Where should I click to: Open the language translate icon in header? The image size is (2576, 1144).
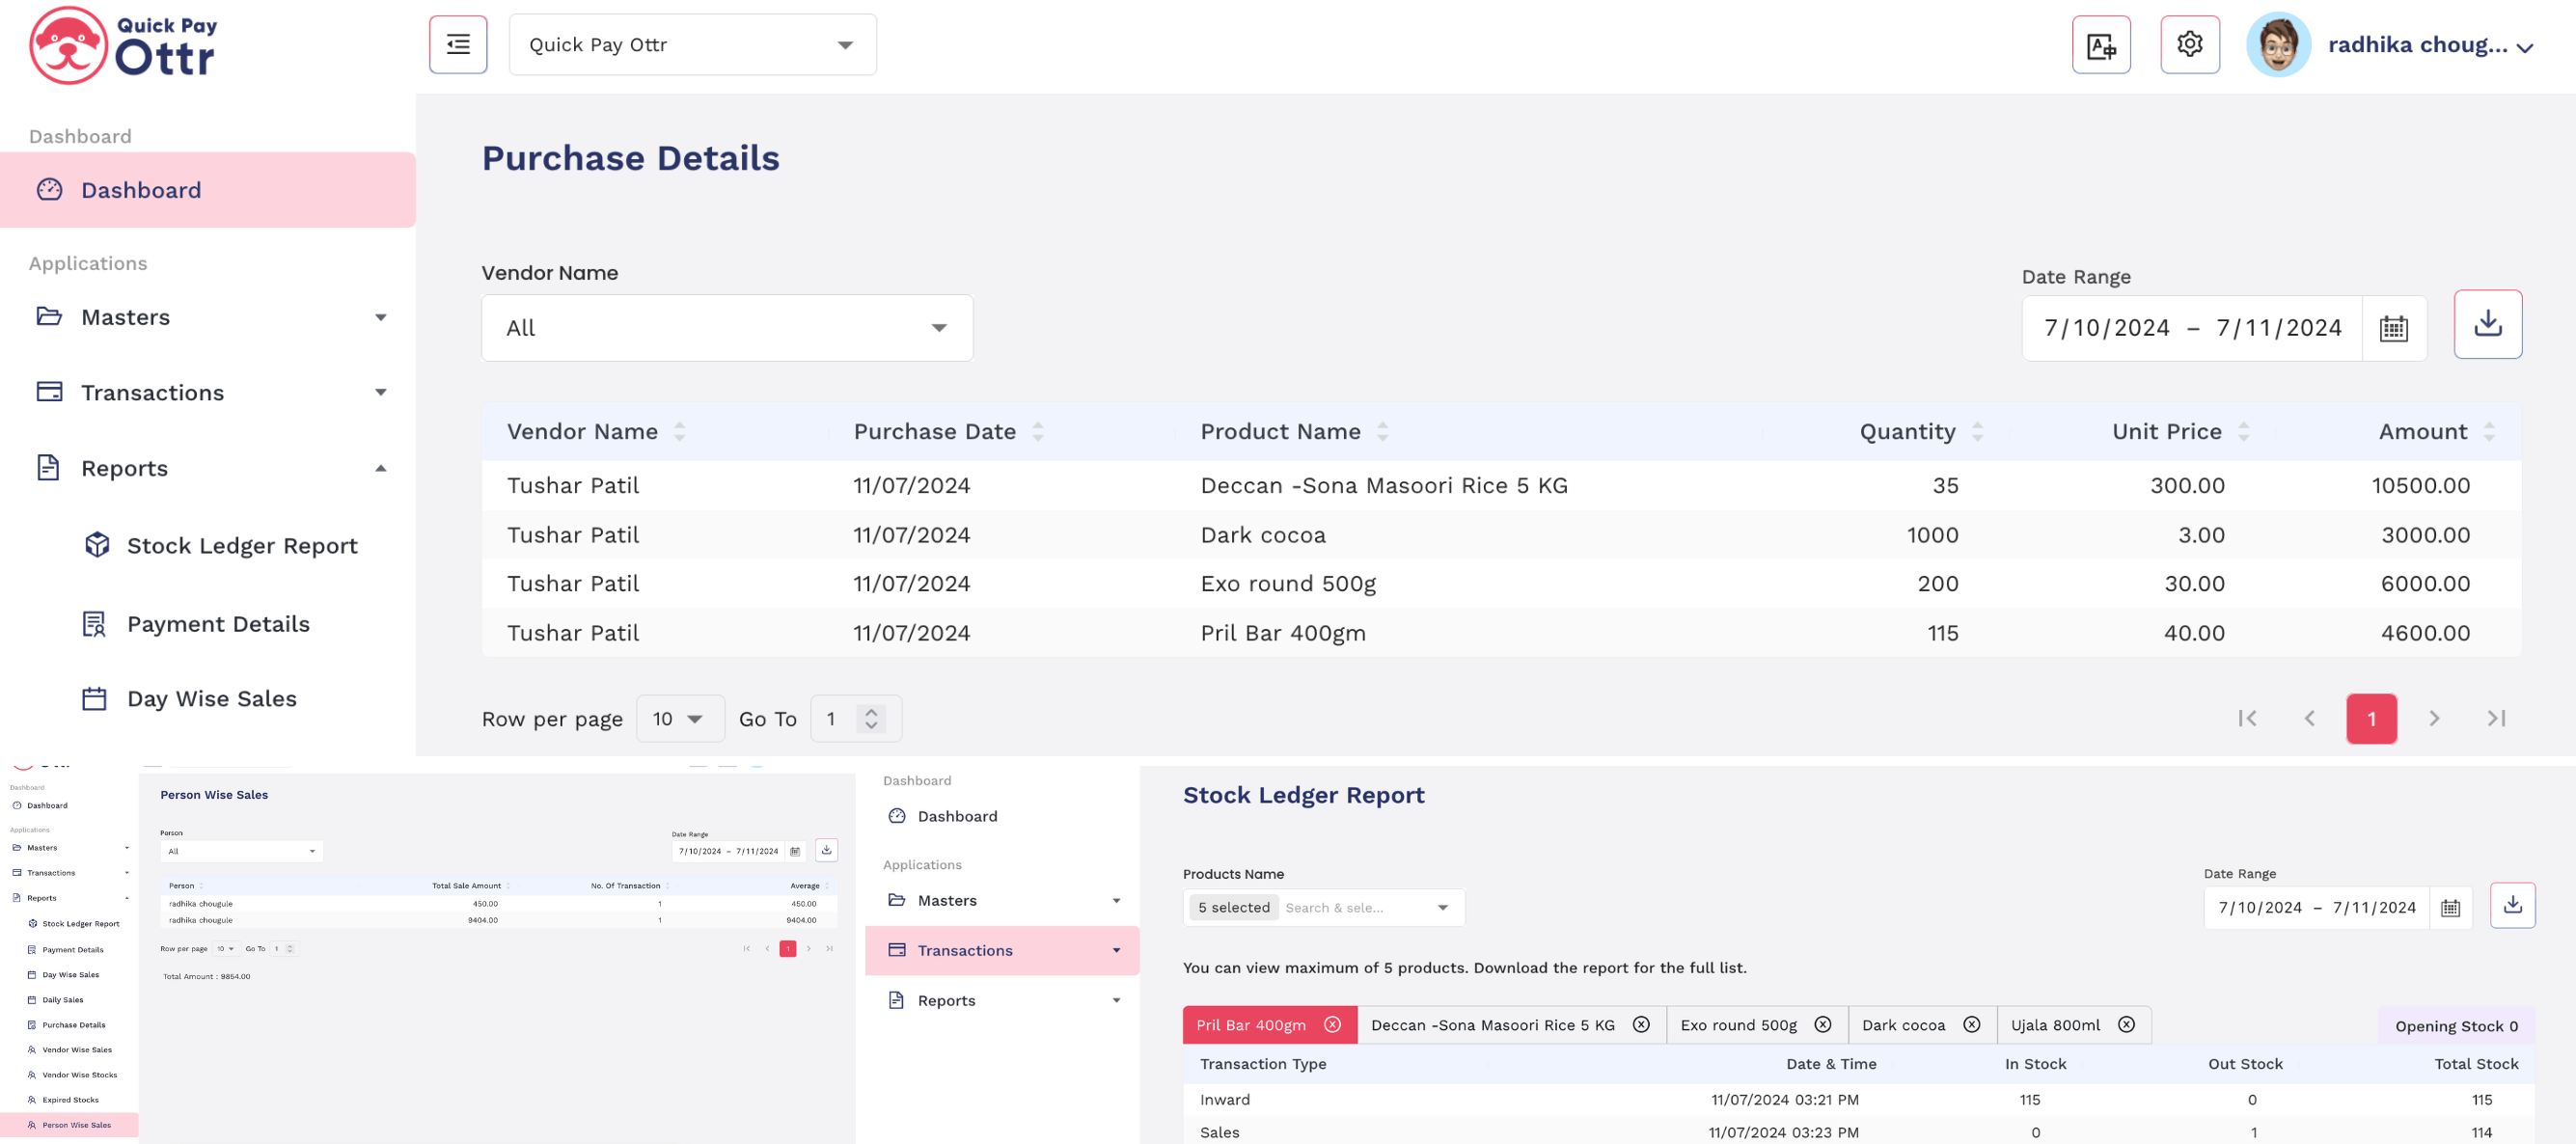2101,44
